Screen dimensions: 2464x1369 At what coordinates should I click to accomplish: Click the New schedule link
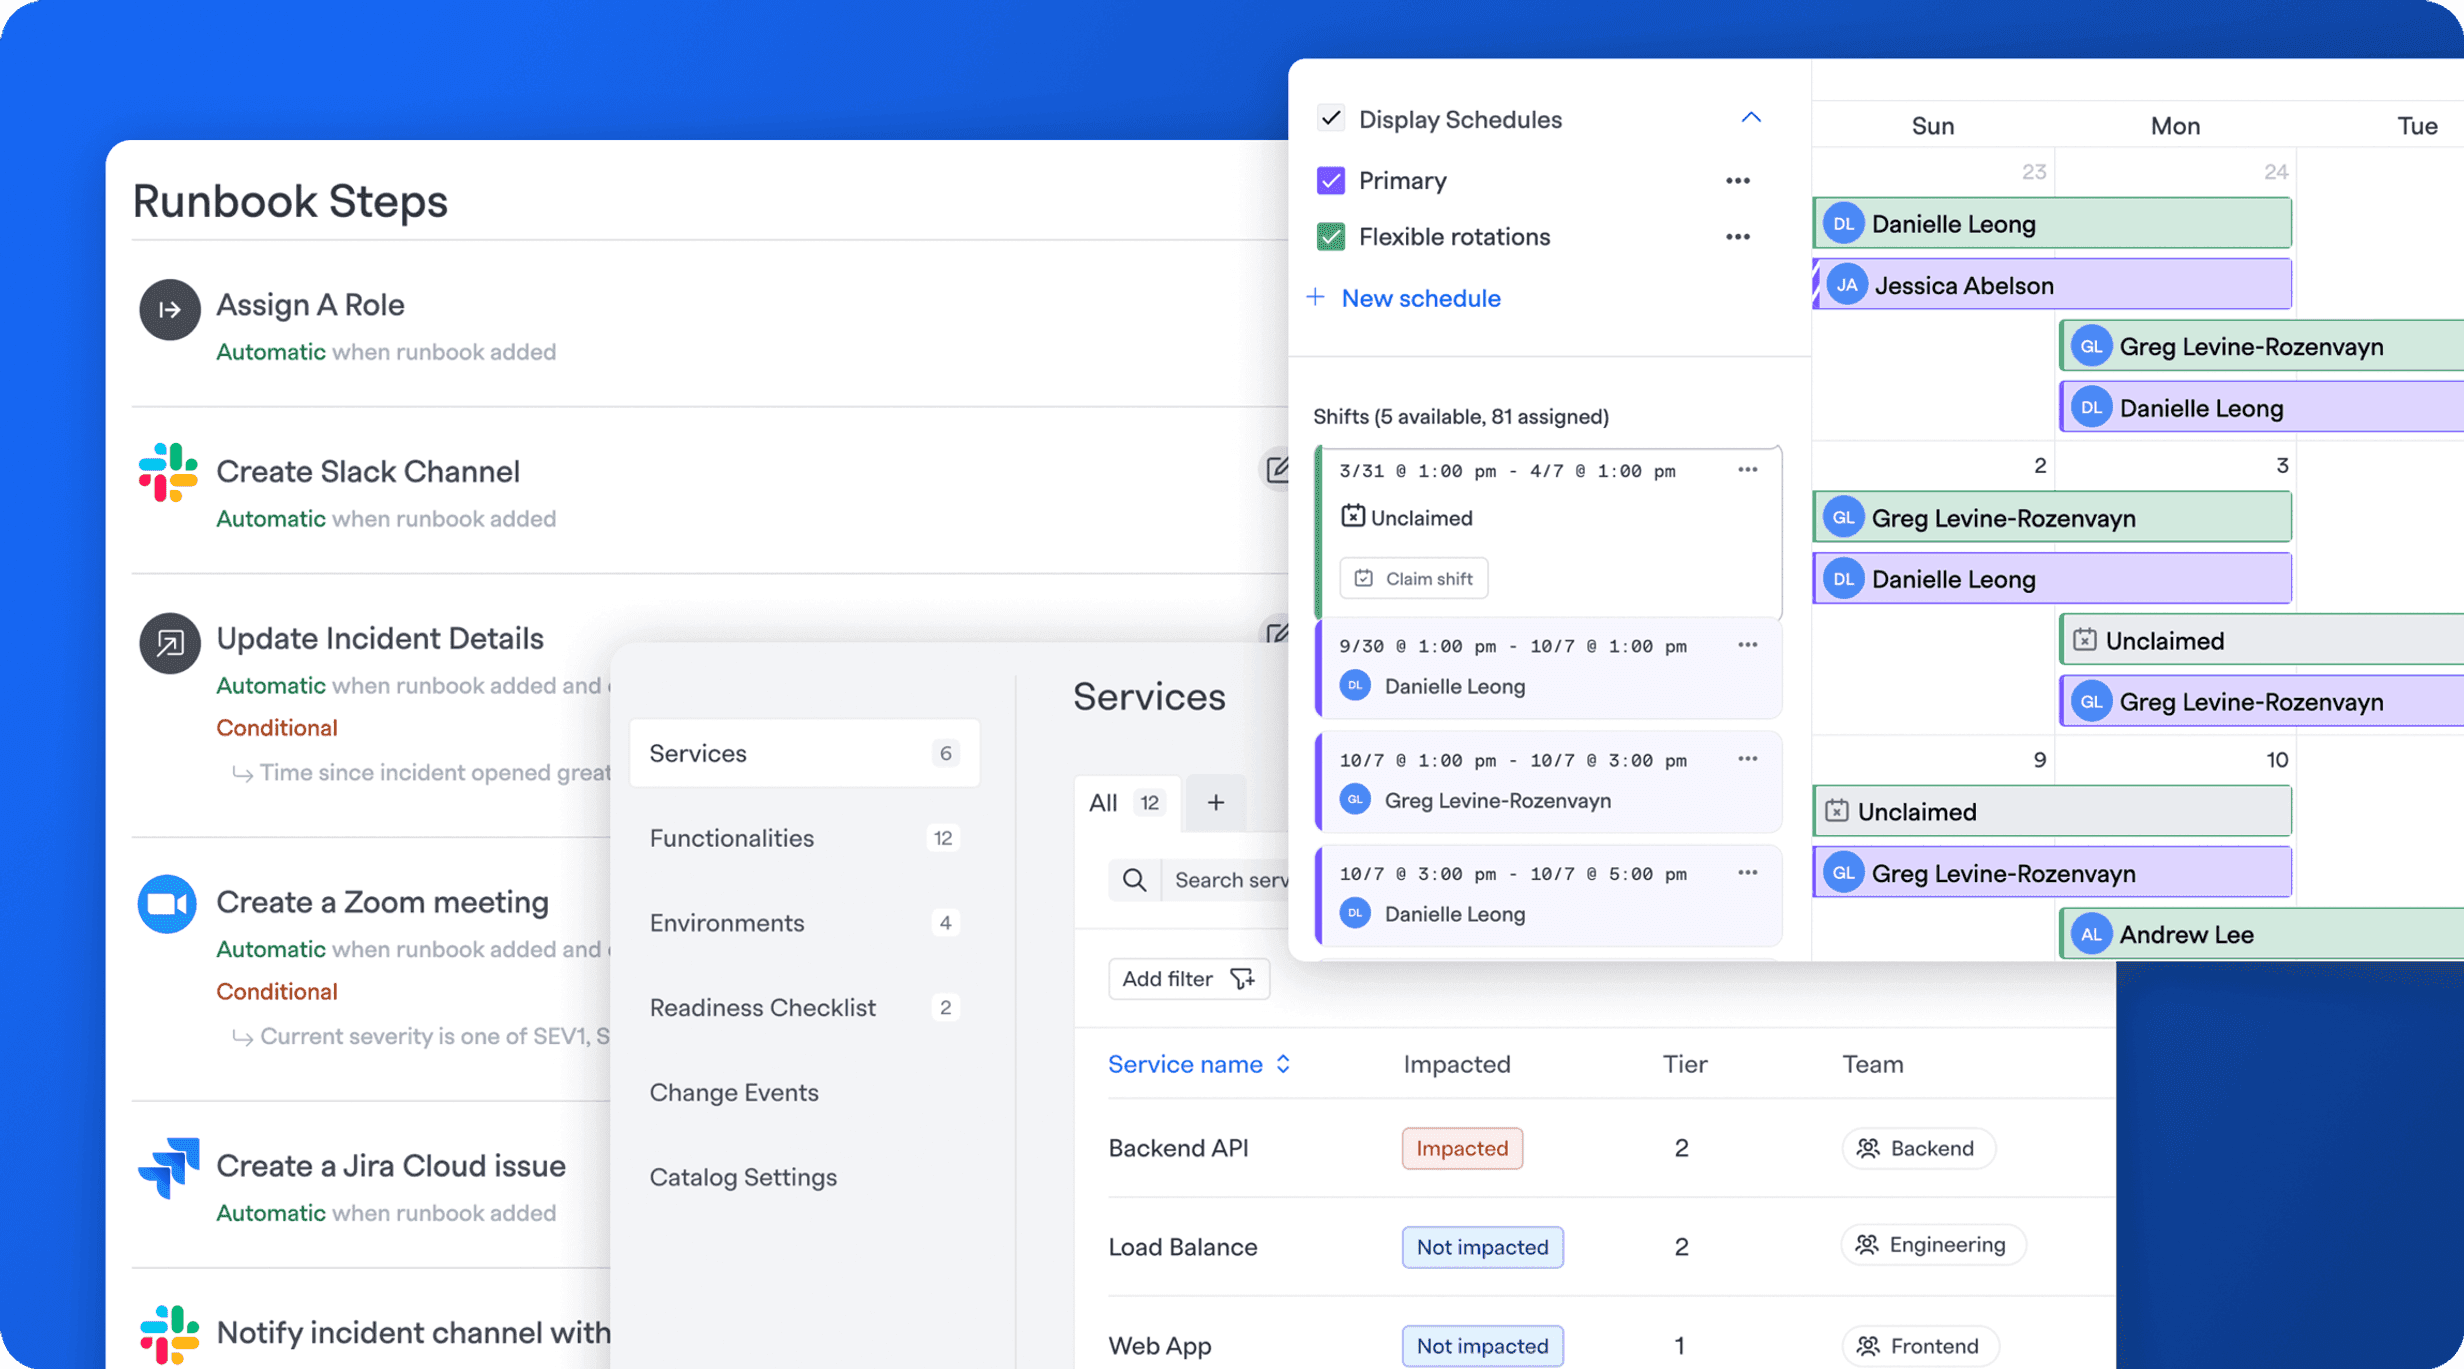click(x=1419, y=298)
